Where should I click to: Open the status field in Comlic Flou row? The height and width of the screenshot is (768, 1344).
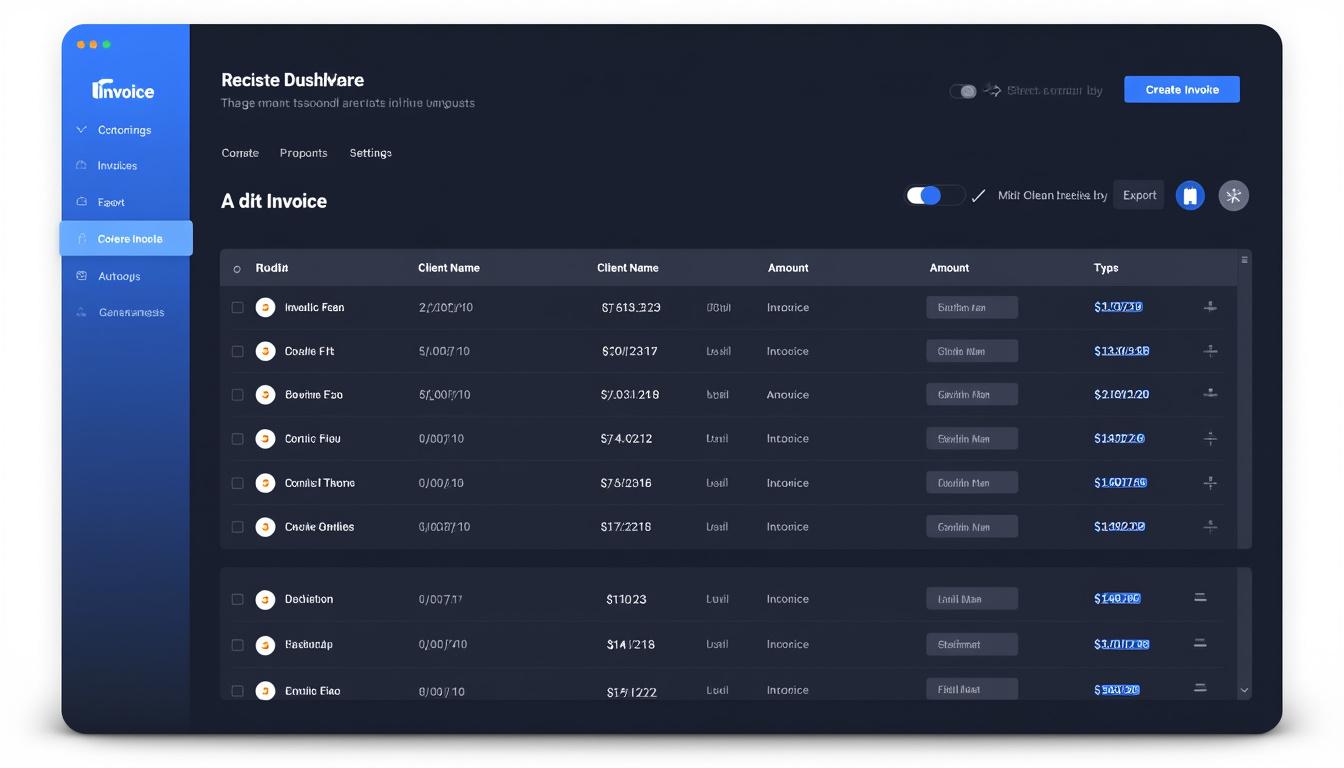coord(972,439)
